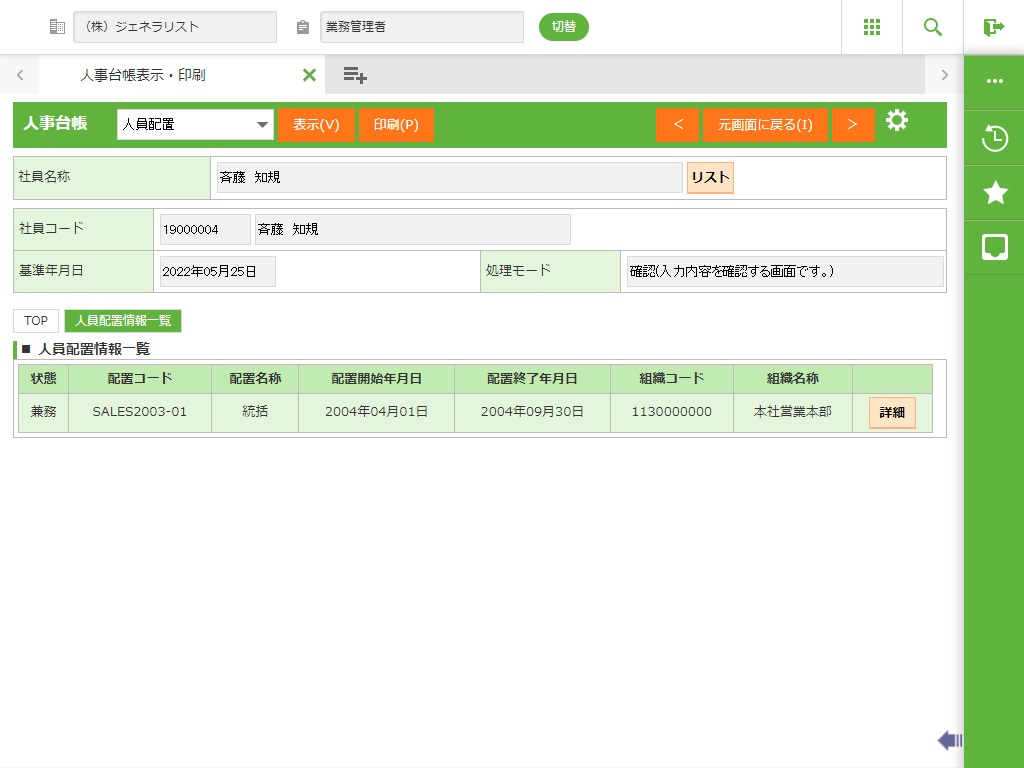Click the logout icon at top right
The image size is (1024, 768).
point(993,27)
